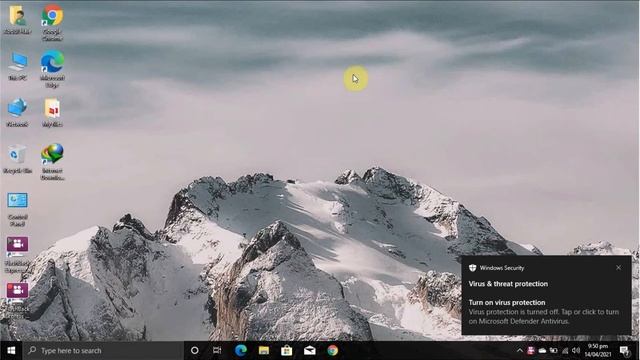The height and width of the screenshot is (360, 640).
Task: Open Task View on the taskbar
Action: [x=217, y=350]
